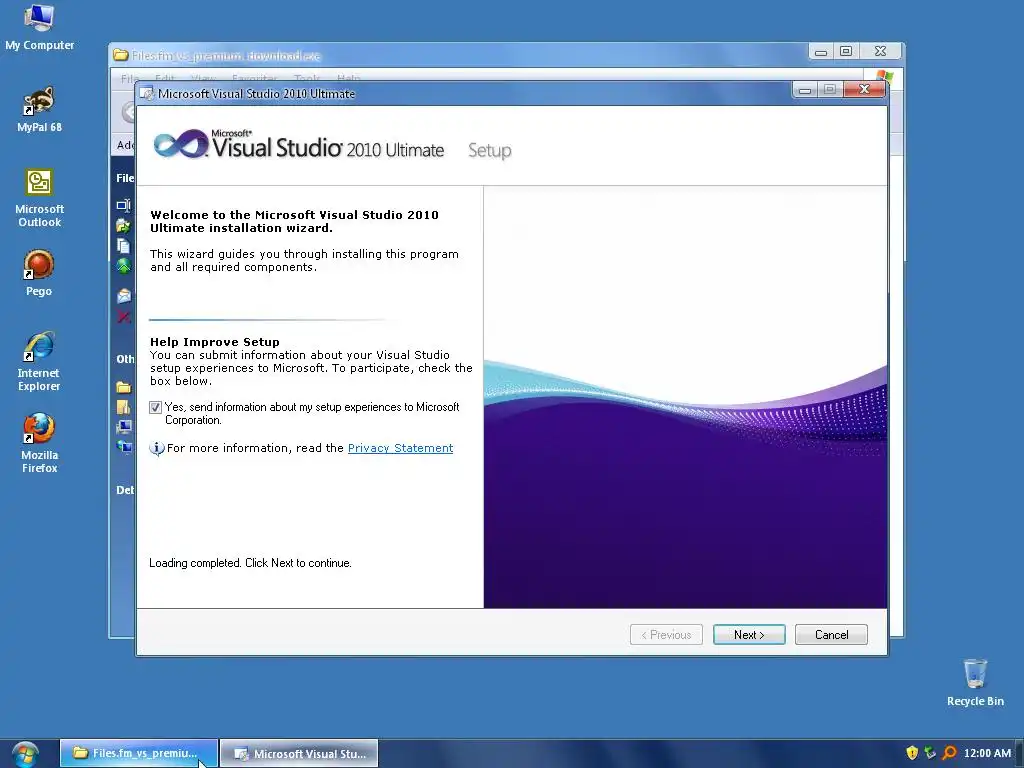Maximize the Files.fm Explorer window

pyautogui.click(x=846, y=52)
